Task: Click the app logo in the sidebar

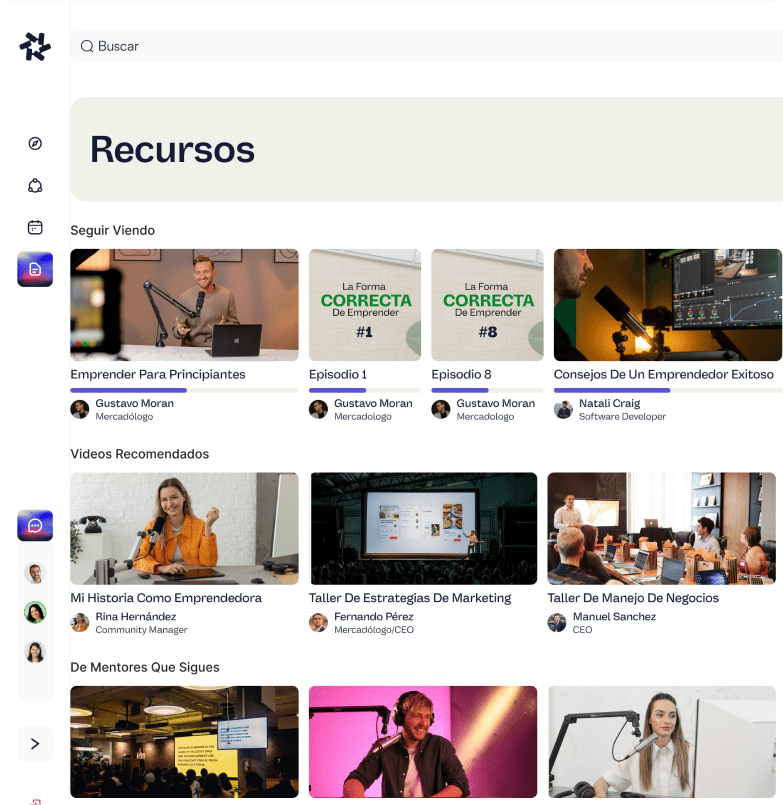Action: [x=35, y=47]
